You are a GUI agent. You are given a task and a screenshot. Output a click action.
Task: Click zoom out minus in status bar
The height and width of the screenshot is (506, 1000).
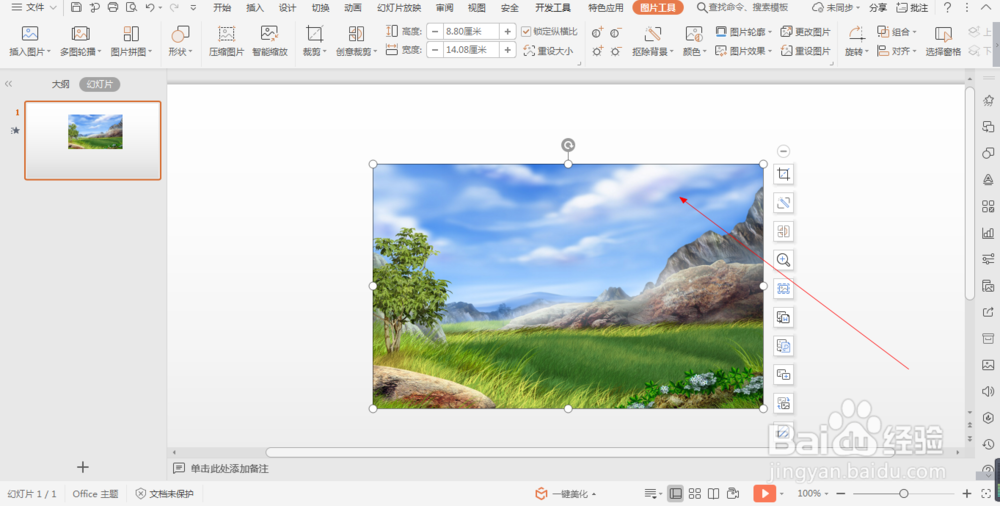pos(841,493)
